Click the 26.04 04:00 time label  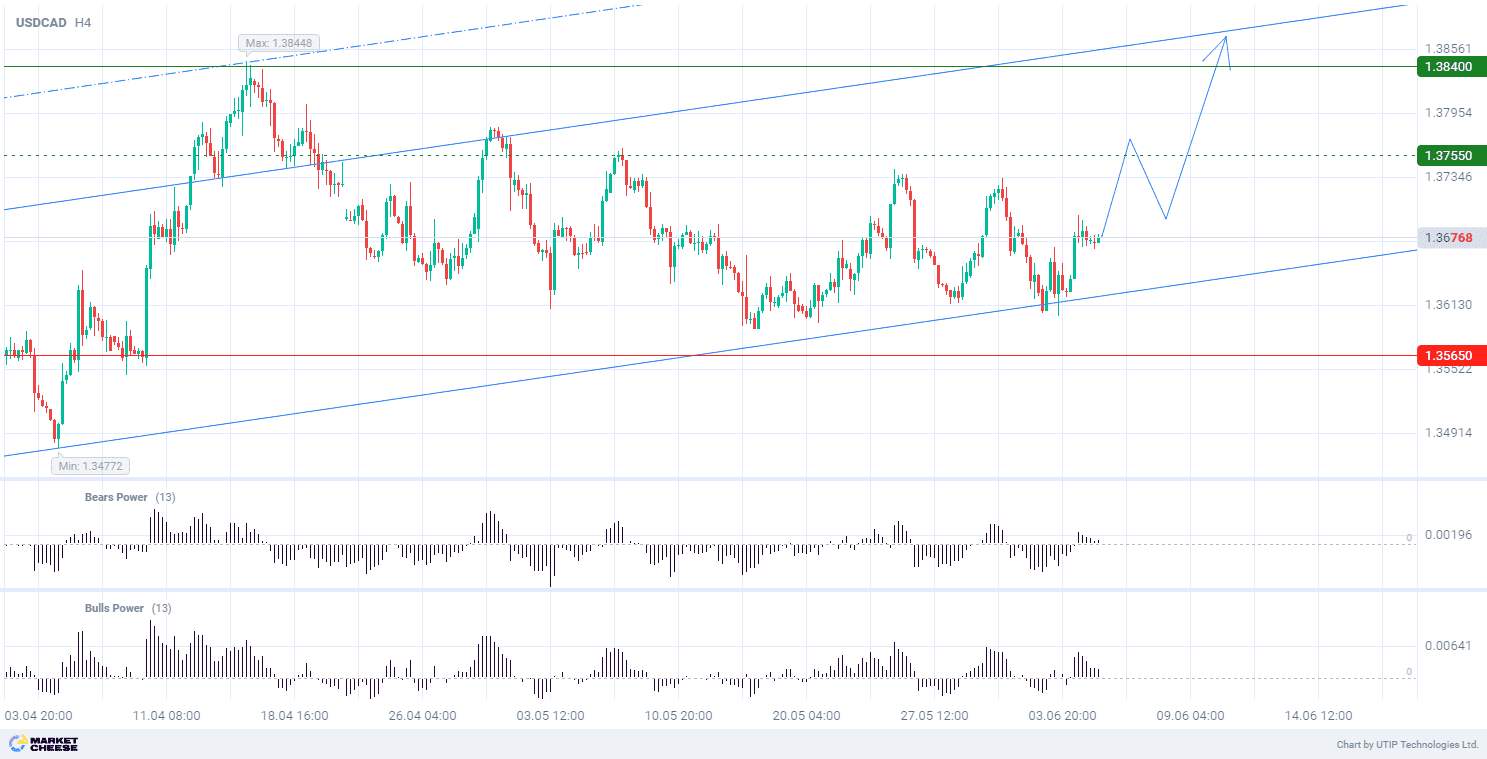click(423, 716)
